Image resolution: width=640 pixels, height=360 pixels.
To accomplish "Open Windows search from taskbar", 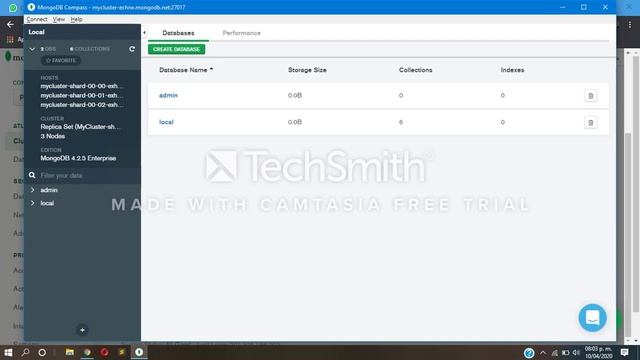I will (25, 352).
